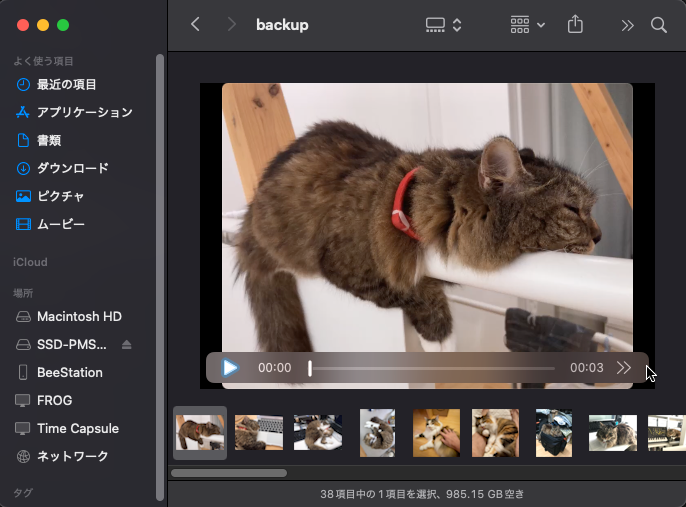Click the drive icon beside SSD-PMS
686x507 pixels.
click(x=23, y=345)
